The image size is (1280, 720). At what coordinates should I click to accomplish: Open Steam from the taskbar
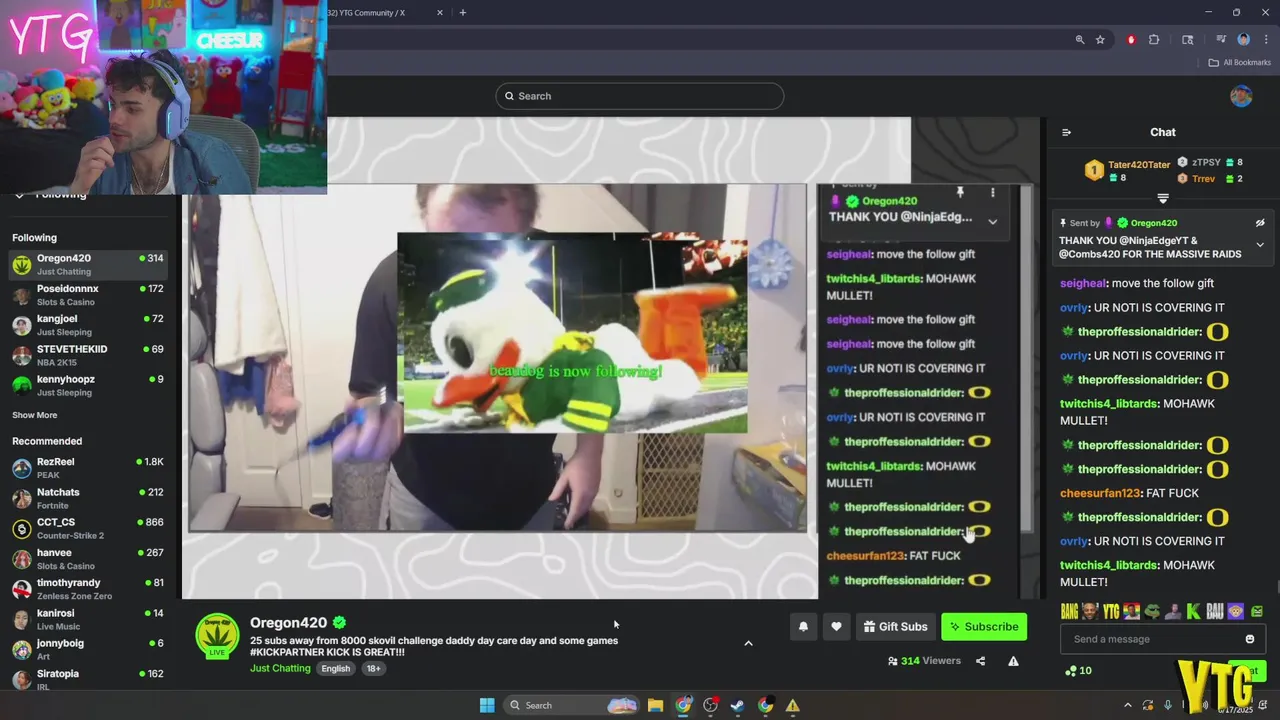coord(737,705)
